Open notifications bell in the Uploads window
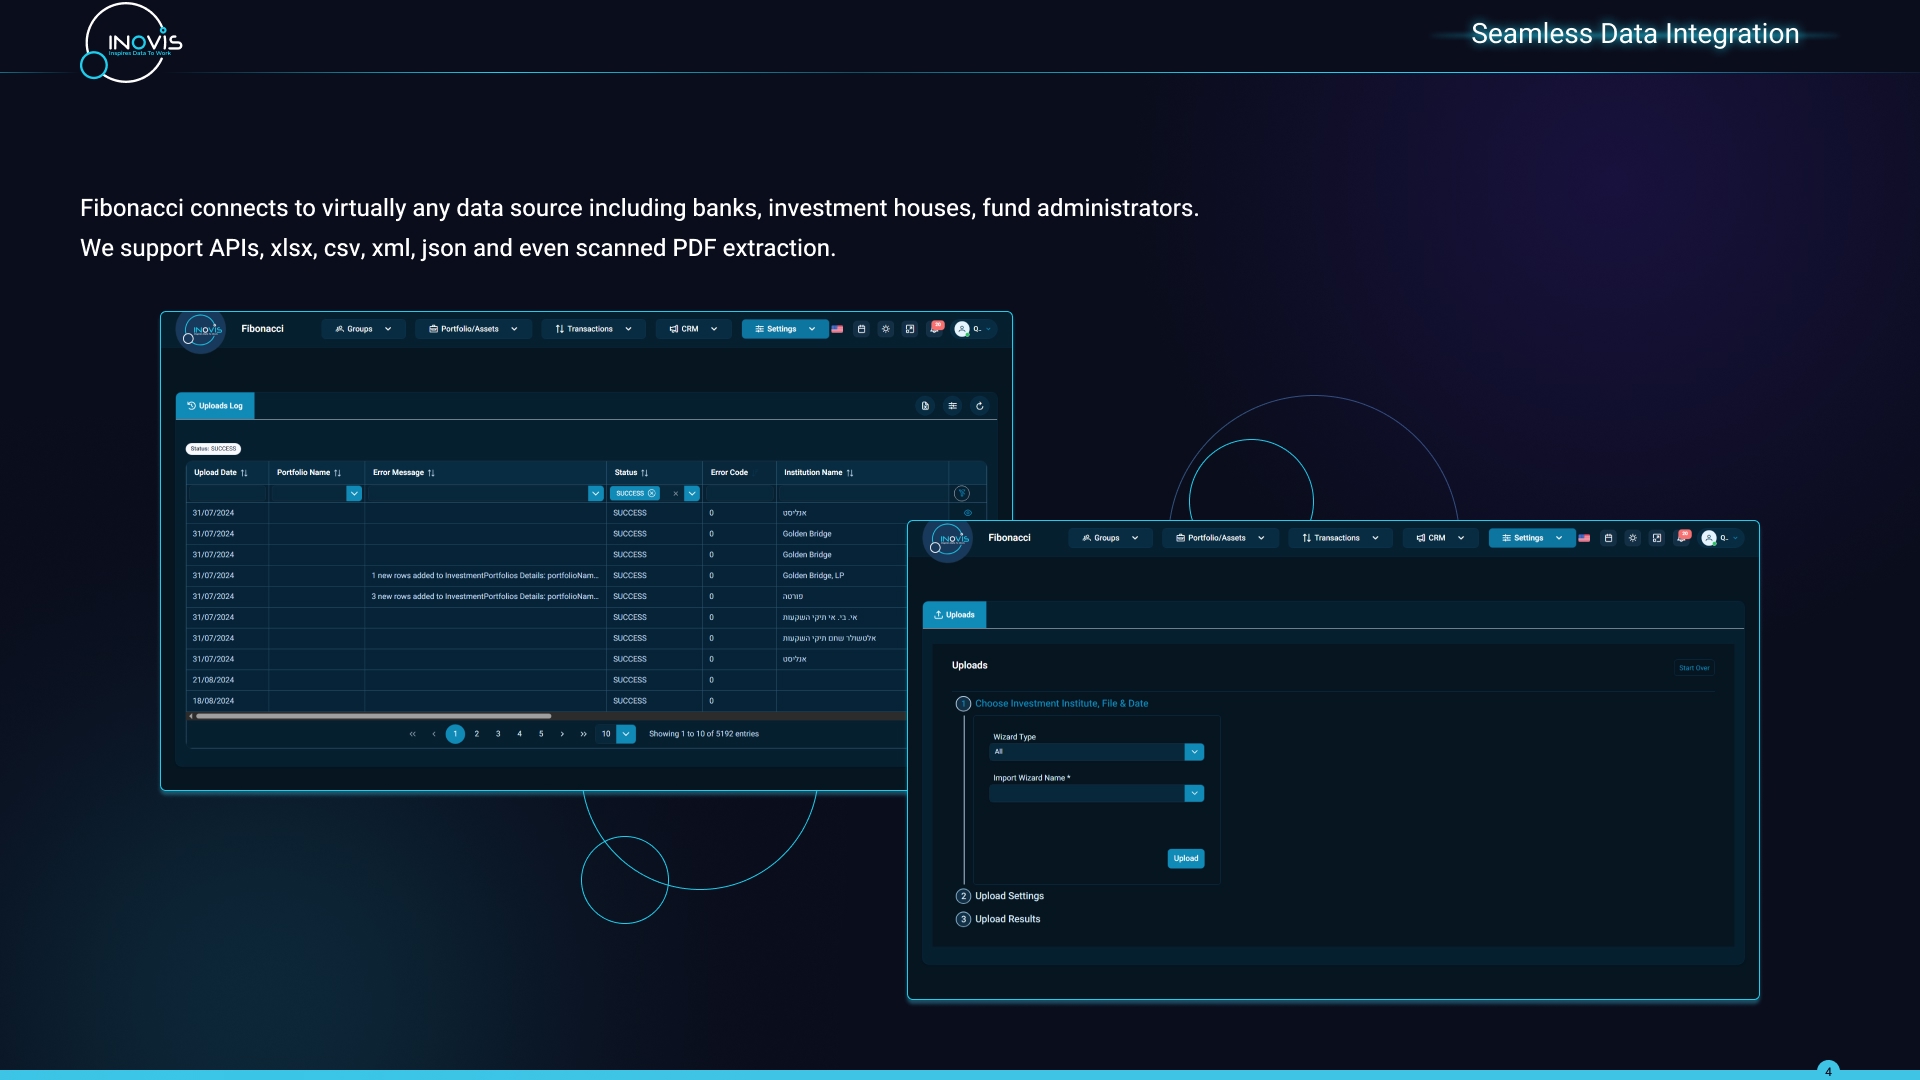The height and width of the screenshot is (1080, 1920). 1682,538
